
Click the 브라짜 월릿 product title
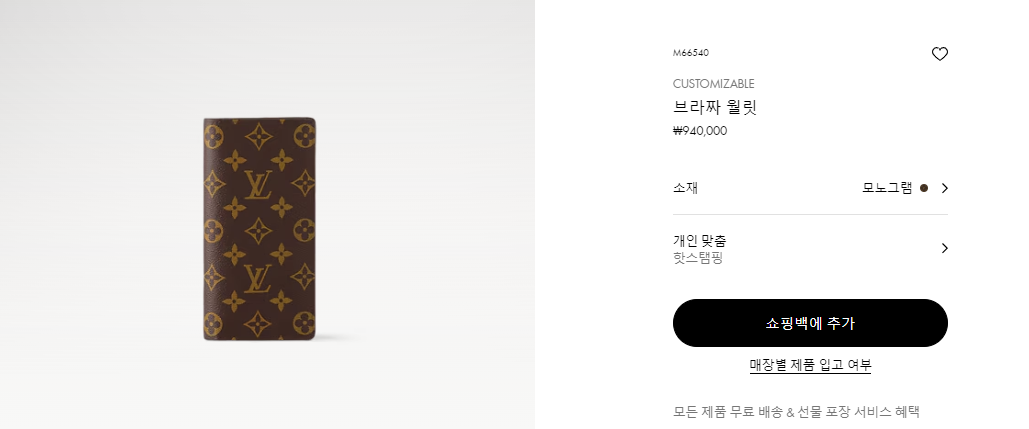715,107
